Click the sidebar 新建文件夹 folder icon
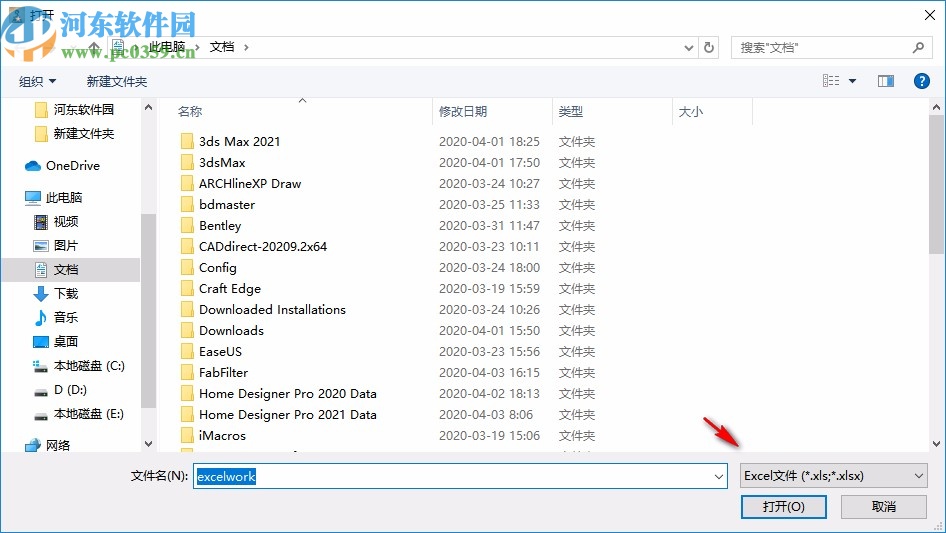The image size is (946, 533). [41, 133]
